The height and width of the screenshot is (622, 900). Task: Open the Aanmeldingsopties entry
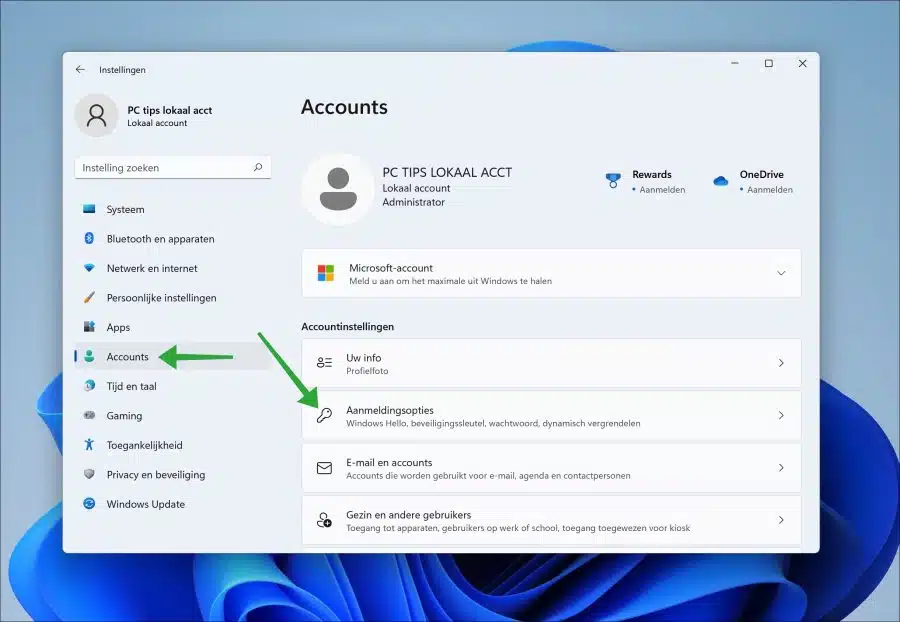pyautogui.click(x=551, y=415)
